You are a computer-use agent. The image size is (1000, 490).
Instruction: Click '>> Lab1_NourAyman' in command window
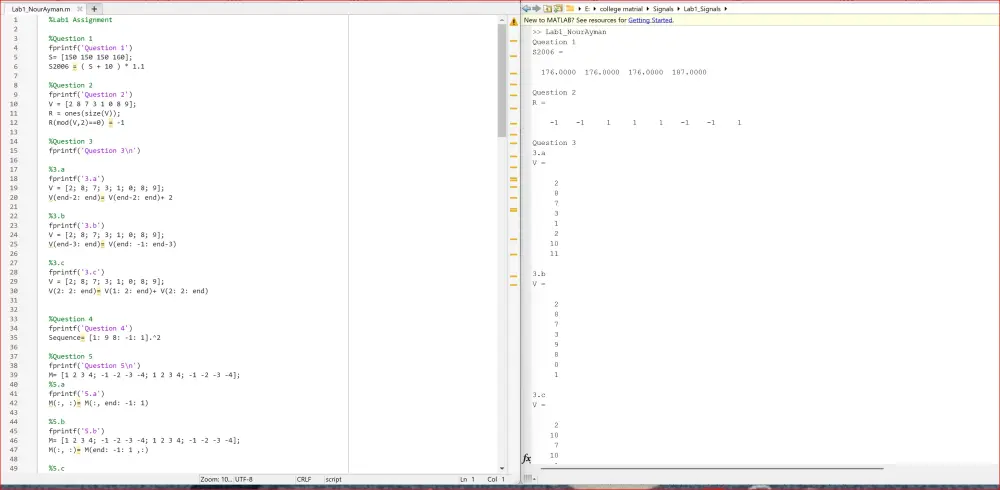coord(570,32)
